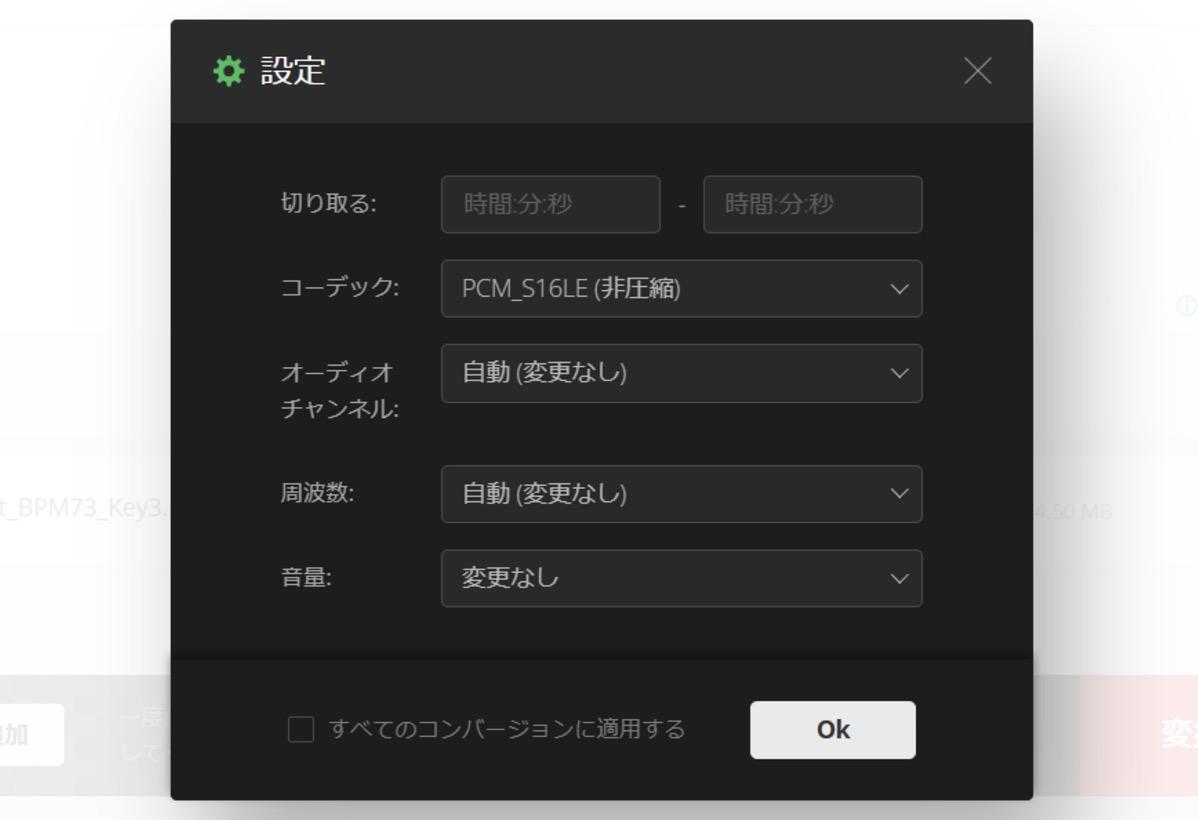Viewport: 1198px width, 820px height.
Task: Open the 周波数 dropdown
Action: [x=681, y=494]
